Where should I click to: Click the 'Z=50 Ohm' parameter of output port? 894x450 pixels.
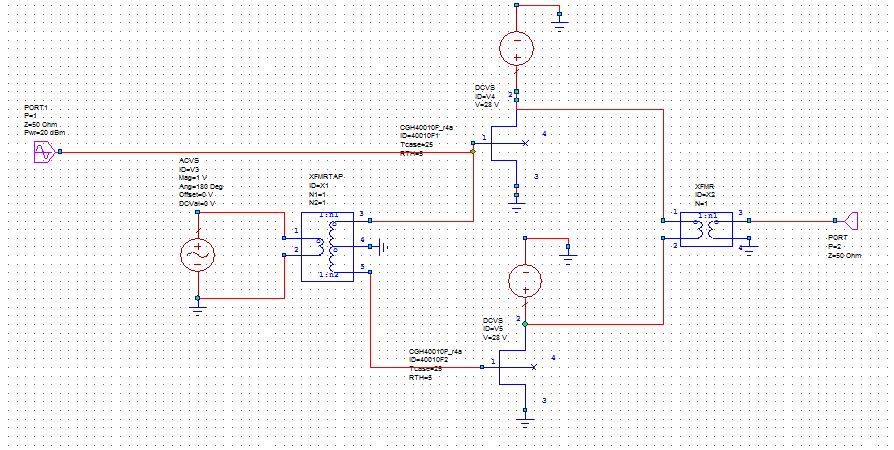844,255
